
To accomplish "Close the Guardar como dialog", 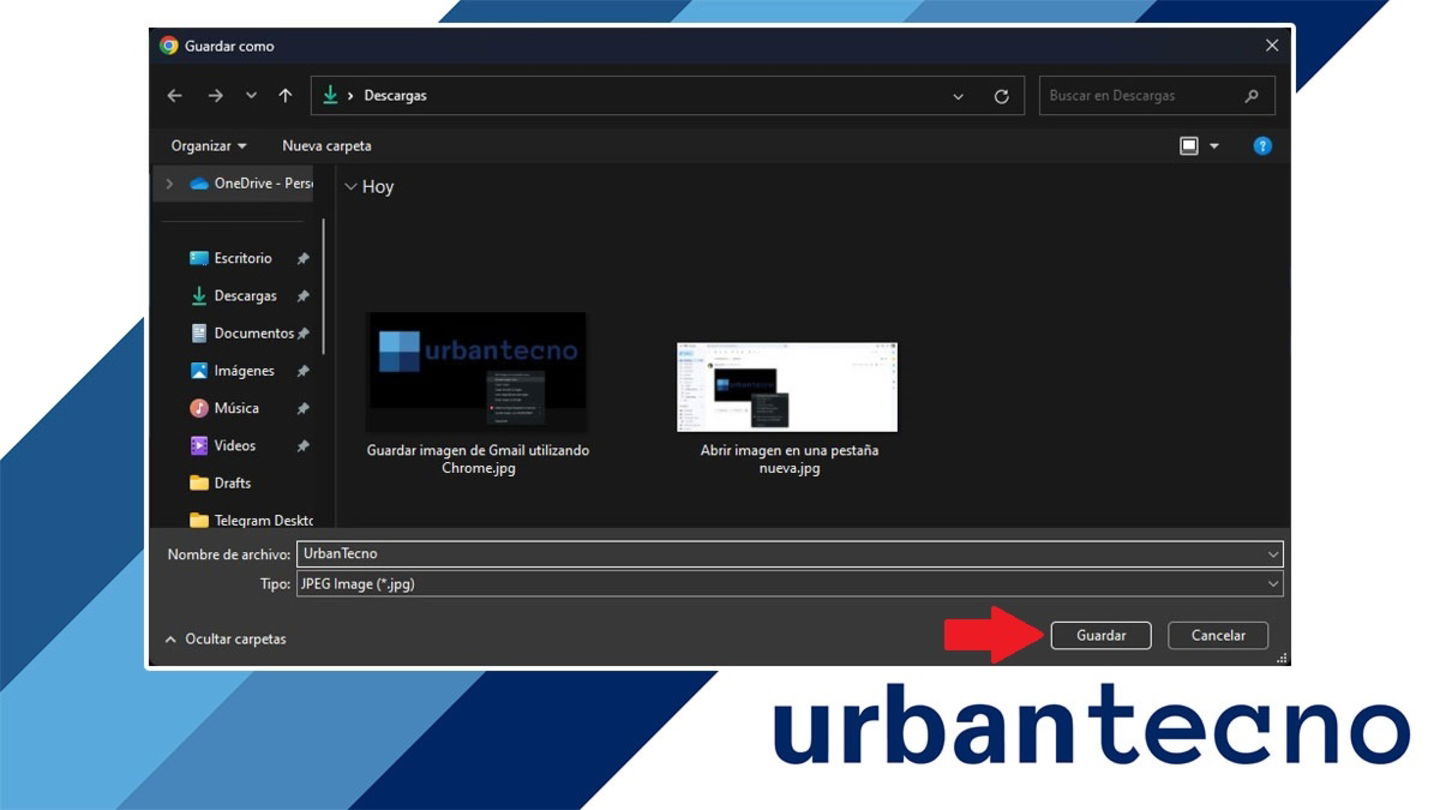I will point(1272,46).
